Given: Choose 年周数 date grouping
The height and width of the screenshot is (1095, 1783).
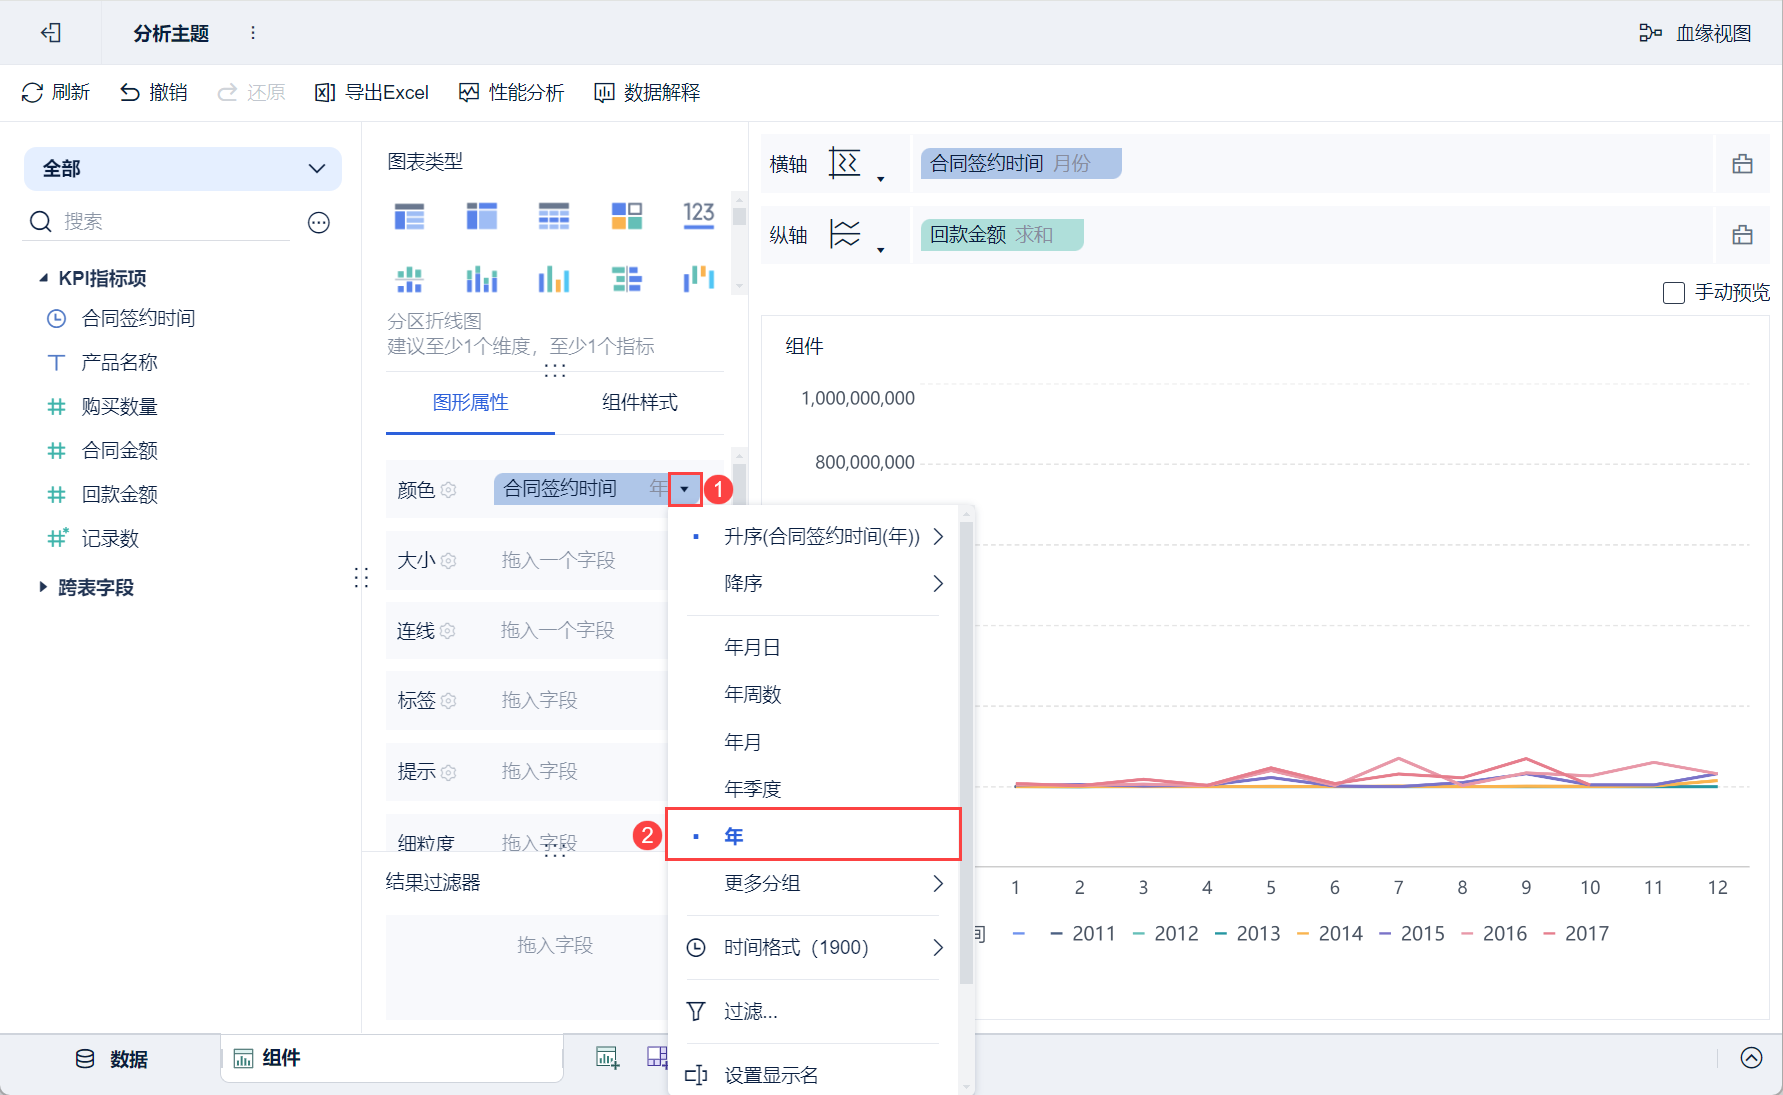Looking at the screenshot, I should [814, 695].
